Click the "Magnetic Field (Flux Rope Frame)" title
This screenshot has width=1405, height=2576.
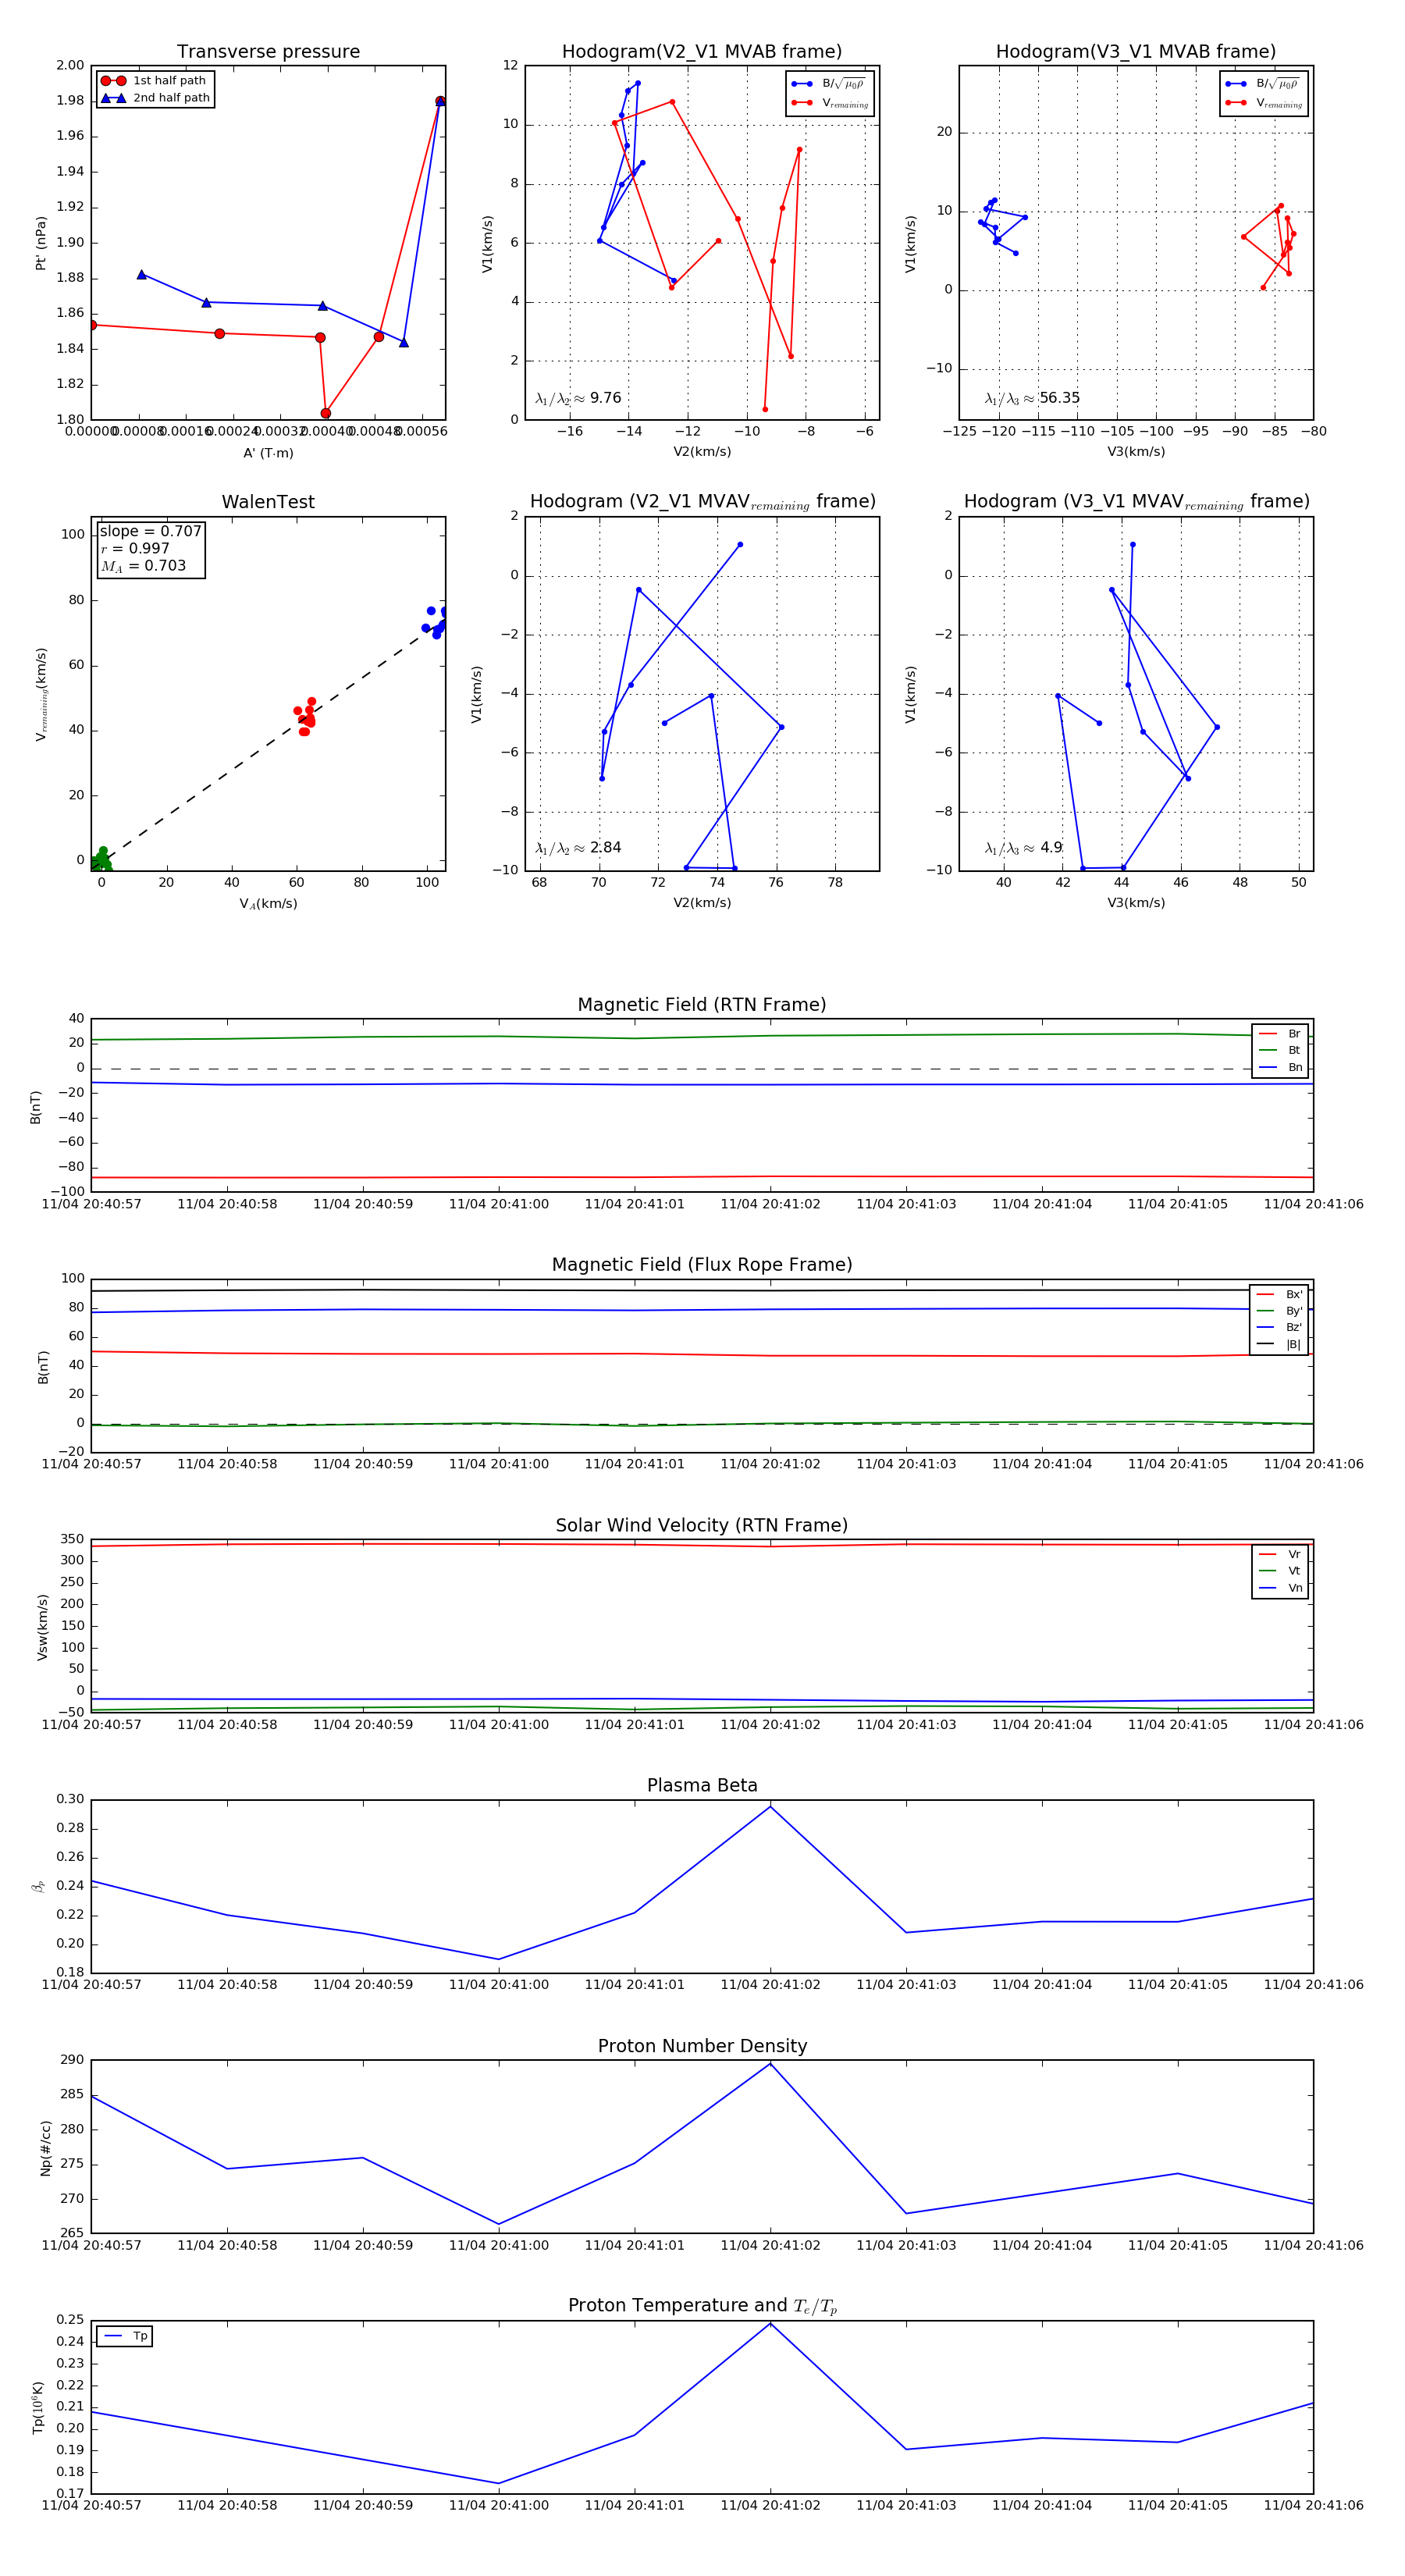click(x=702, y=1265)
